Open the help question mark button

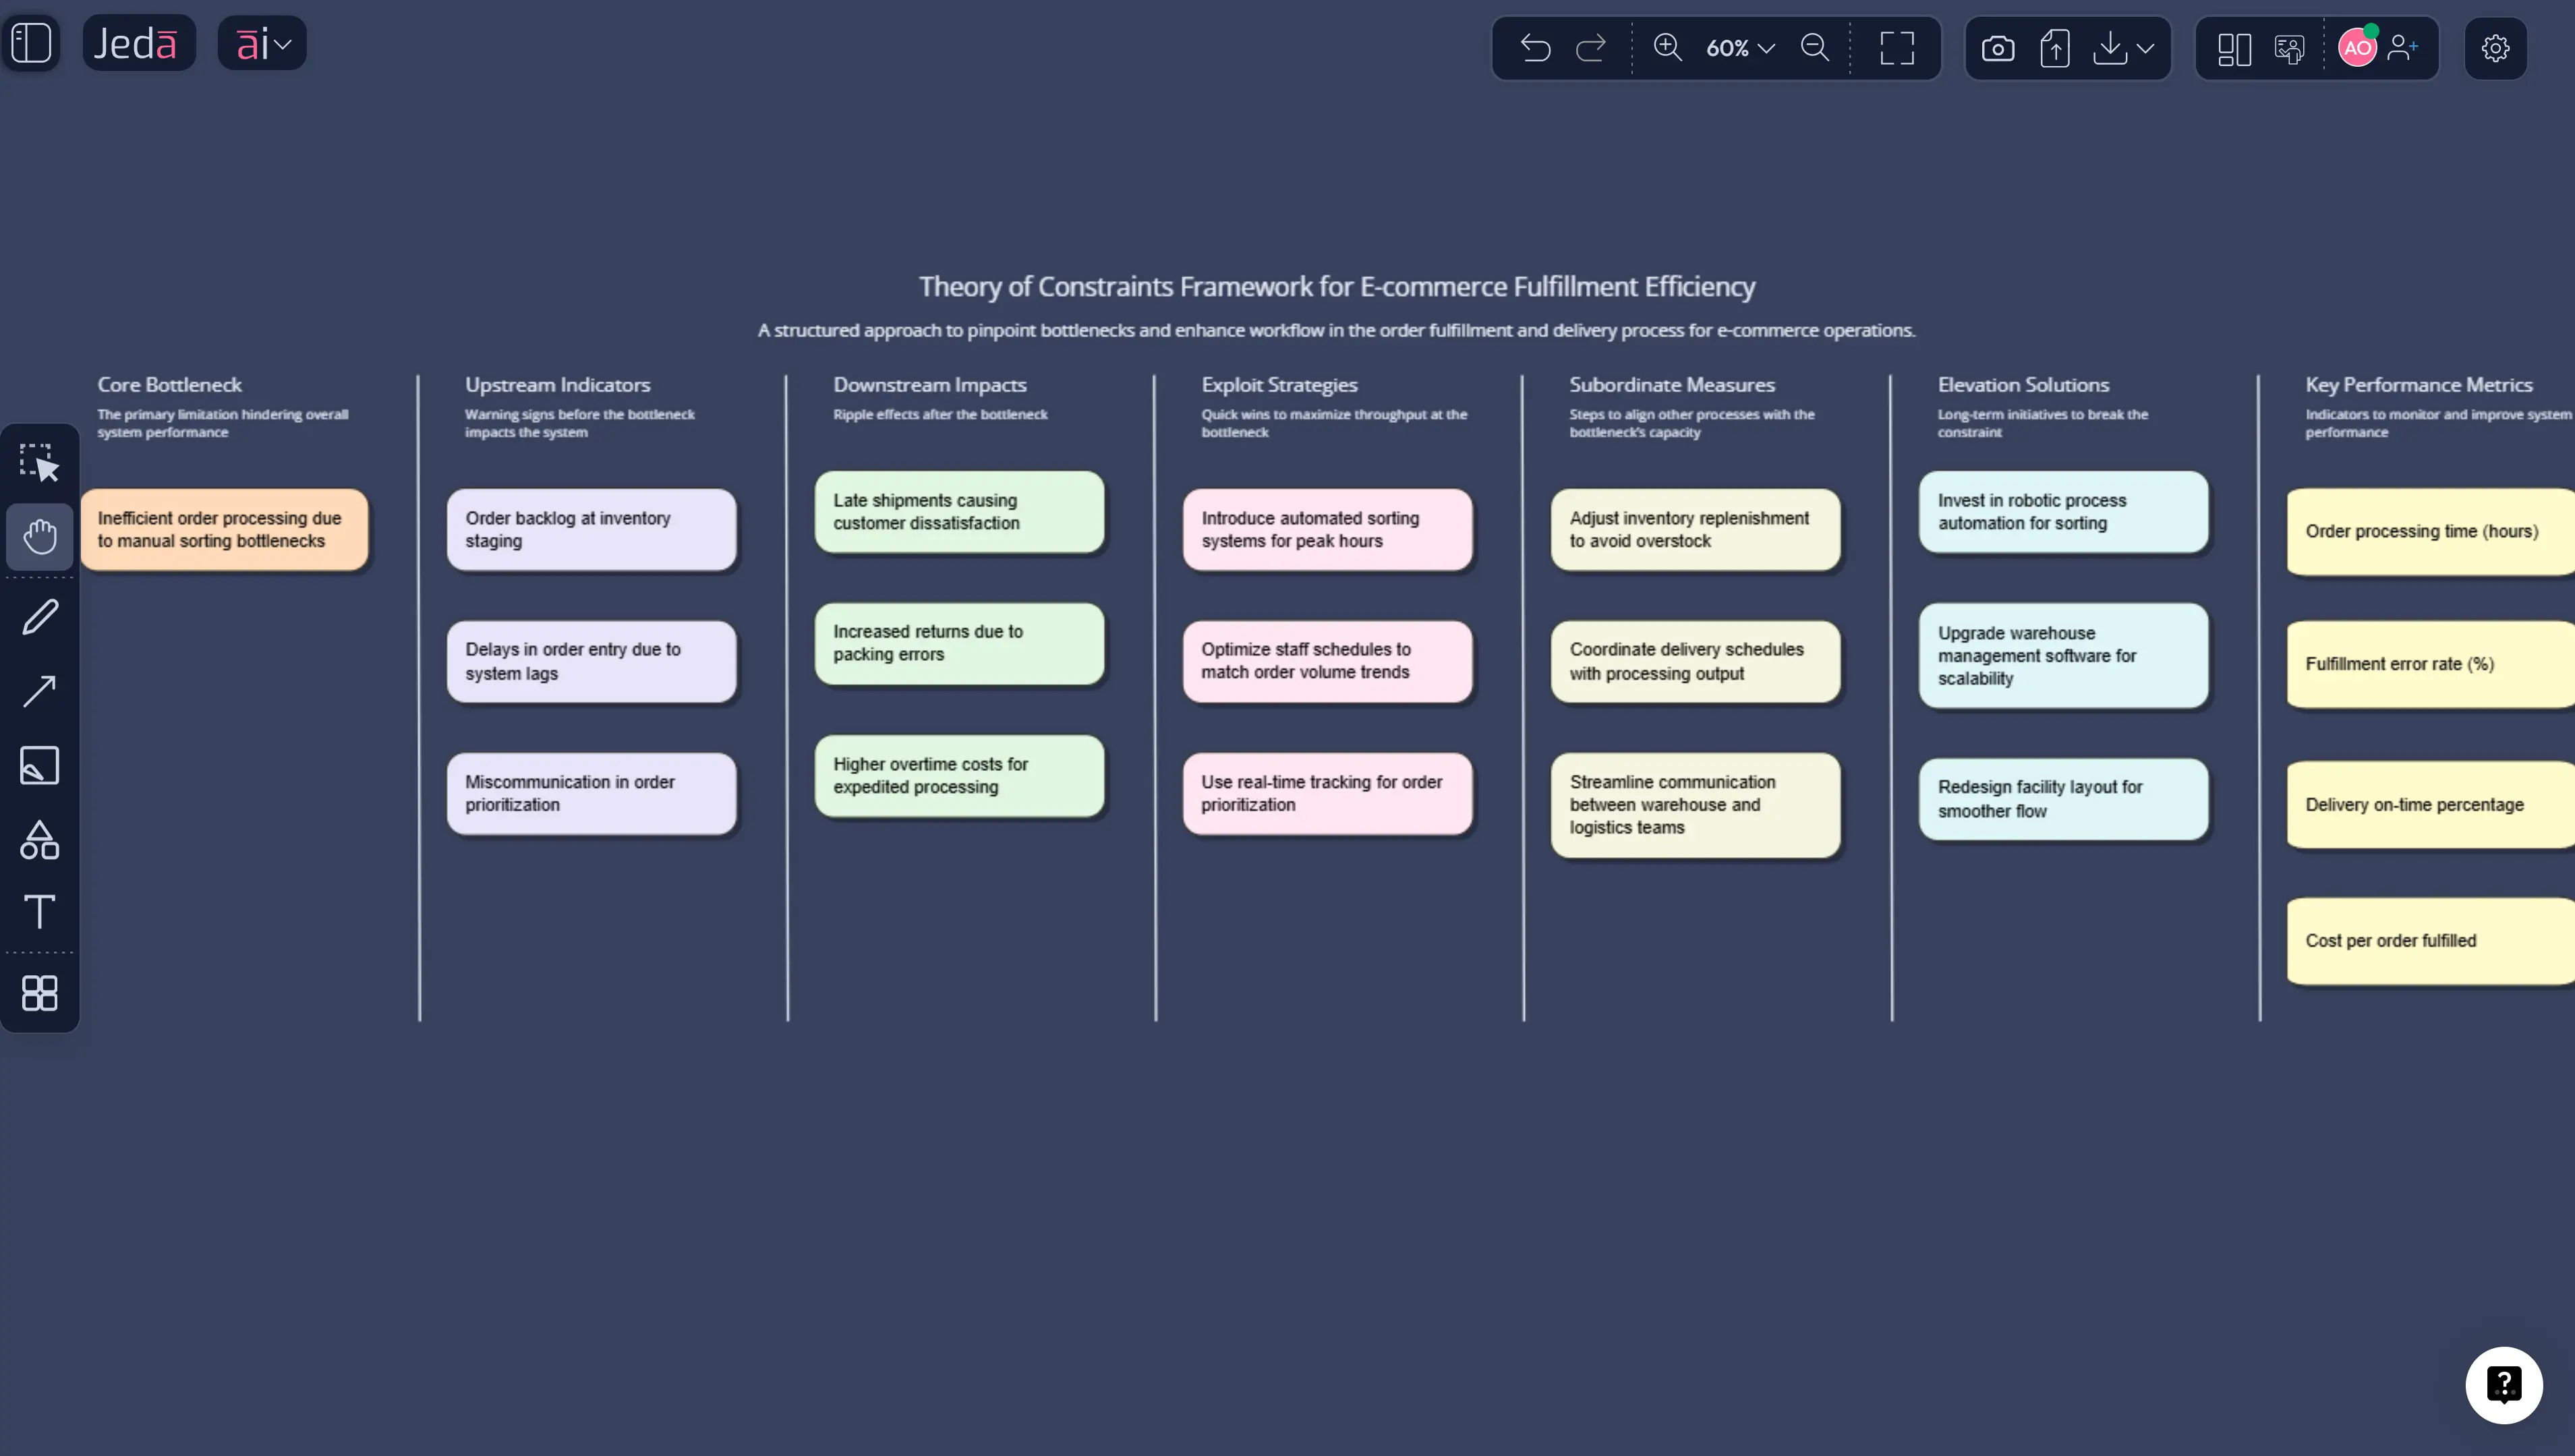click(2503, 1384)
